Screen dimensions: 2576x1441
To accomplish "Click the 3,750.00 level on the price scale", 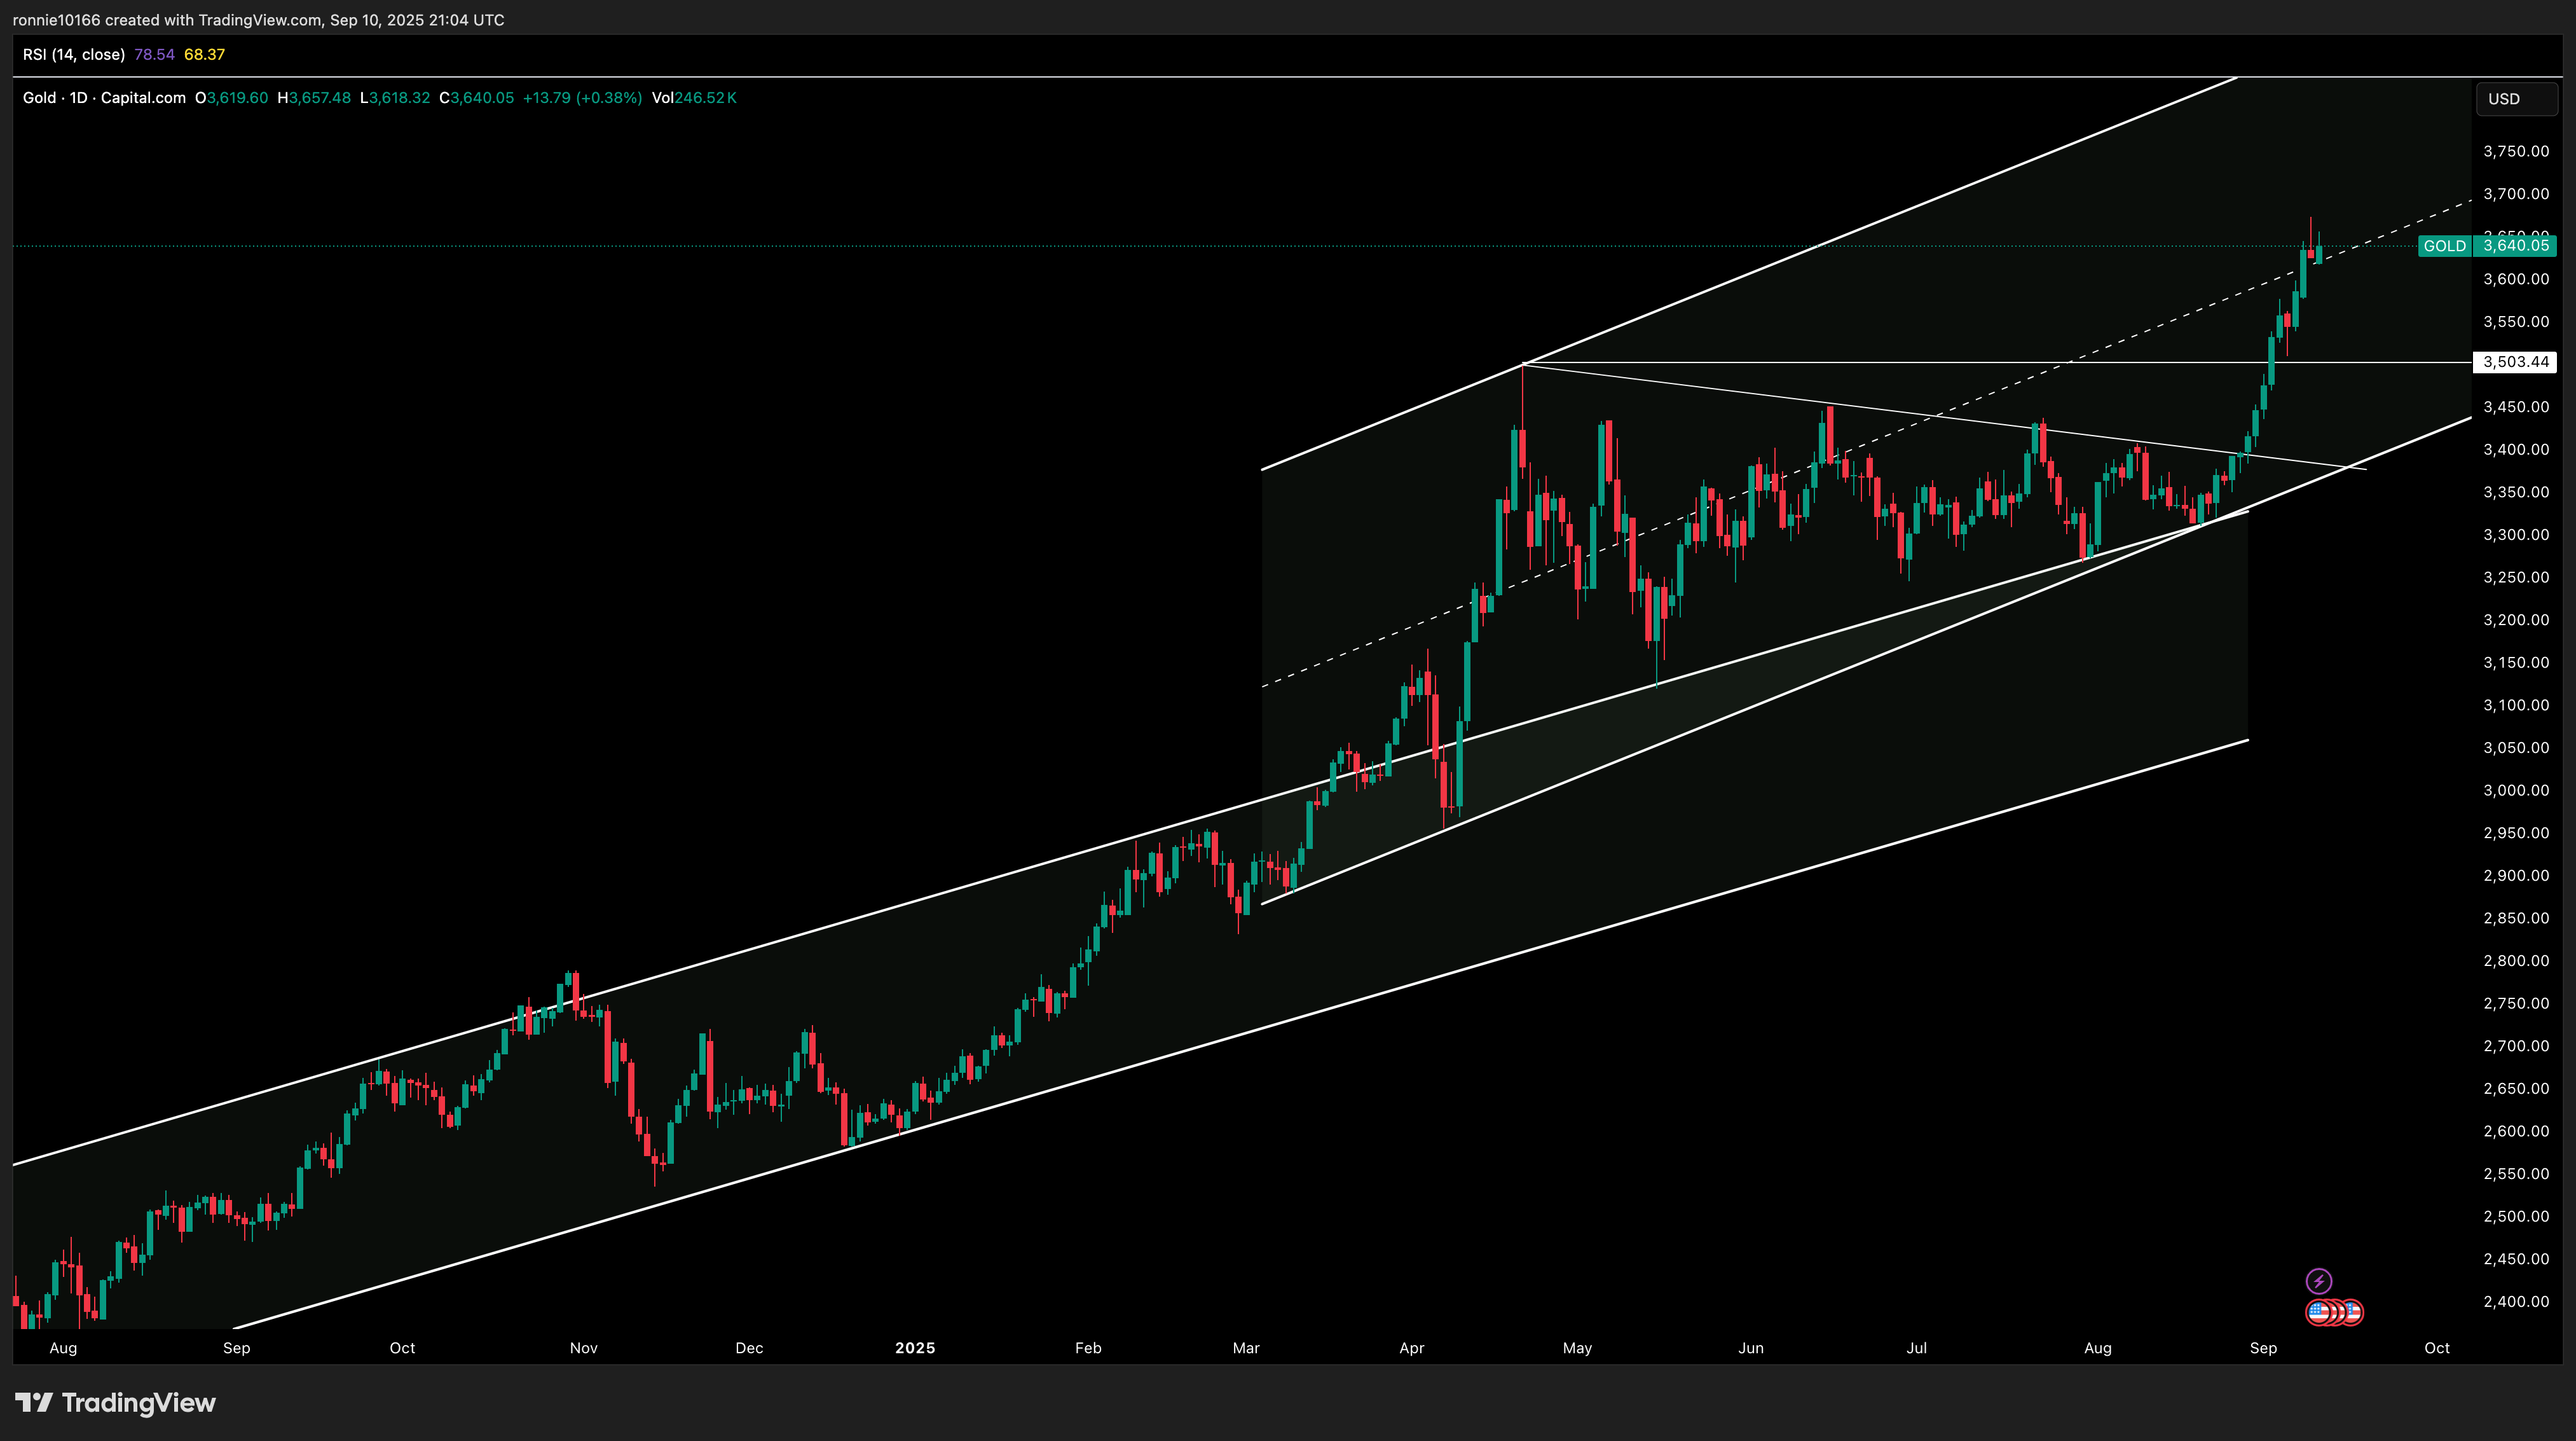I will [x=2515, y=151].
